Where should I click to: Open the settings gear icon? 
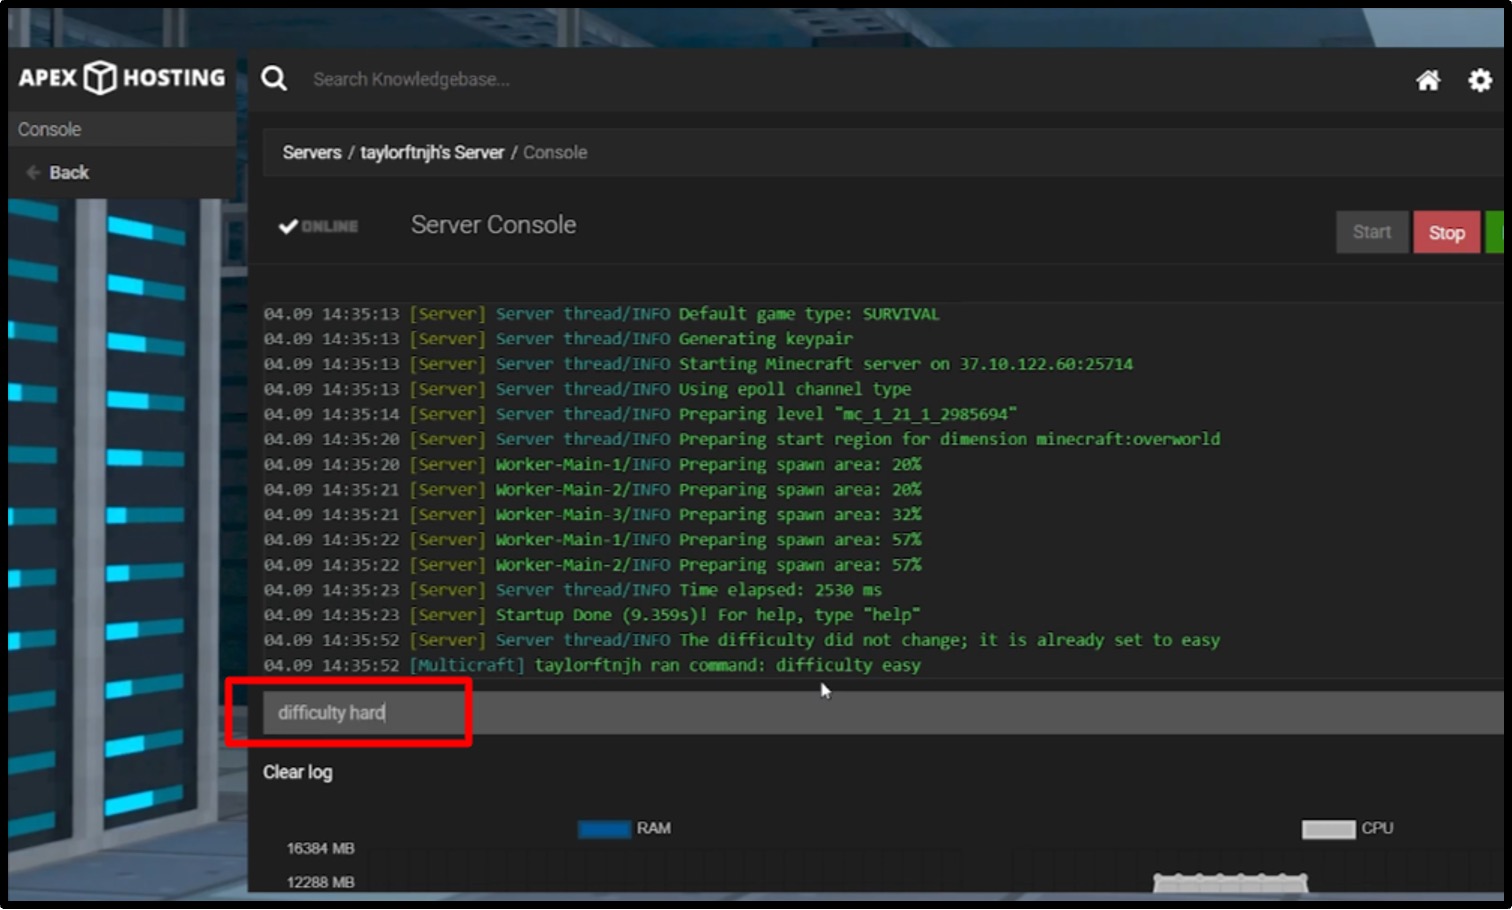click(1479, 80)
